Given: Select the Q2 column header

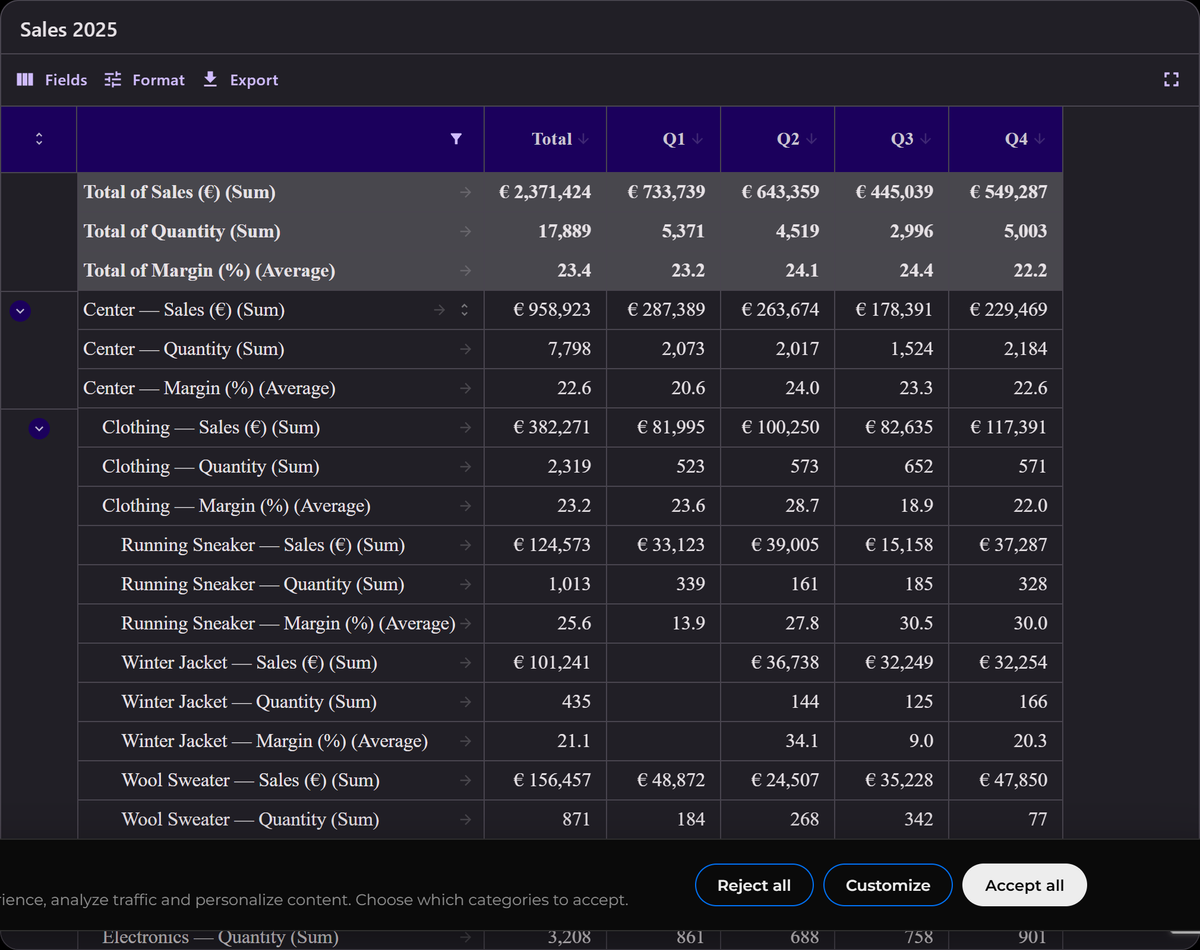Looking at the screenshot, I should pos(777,139).
